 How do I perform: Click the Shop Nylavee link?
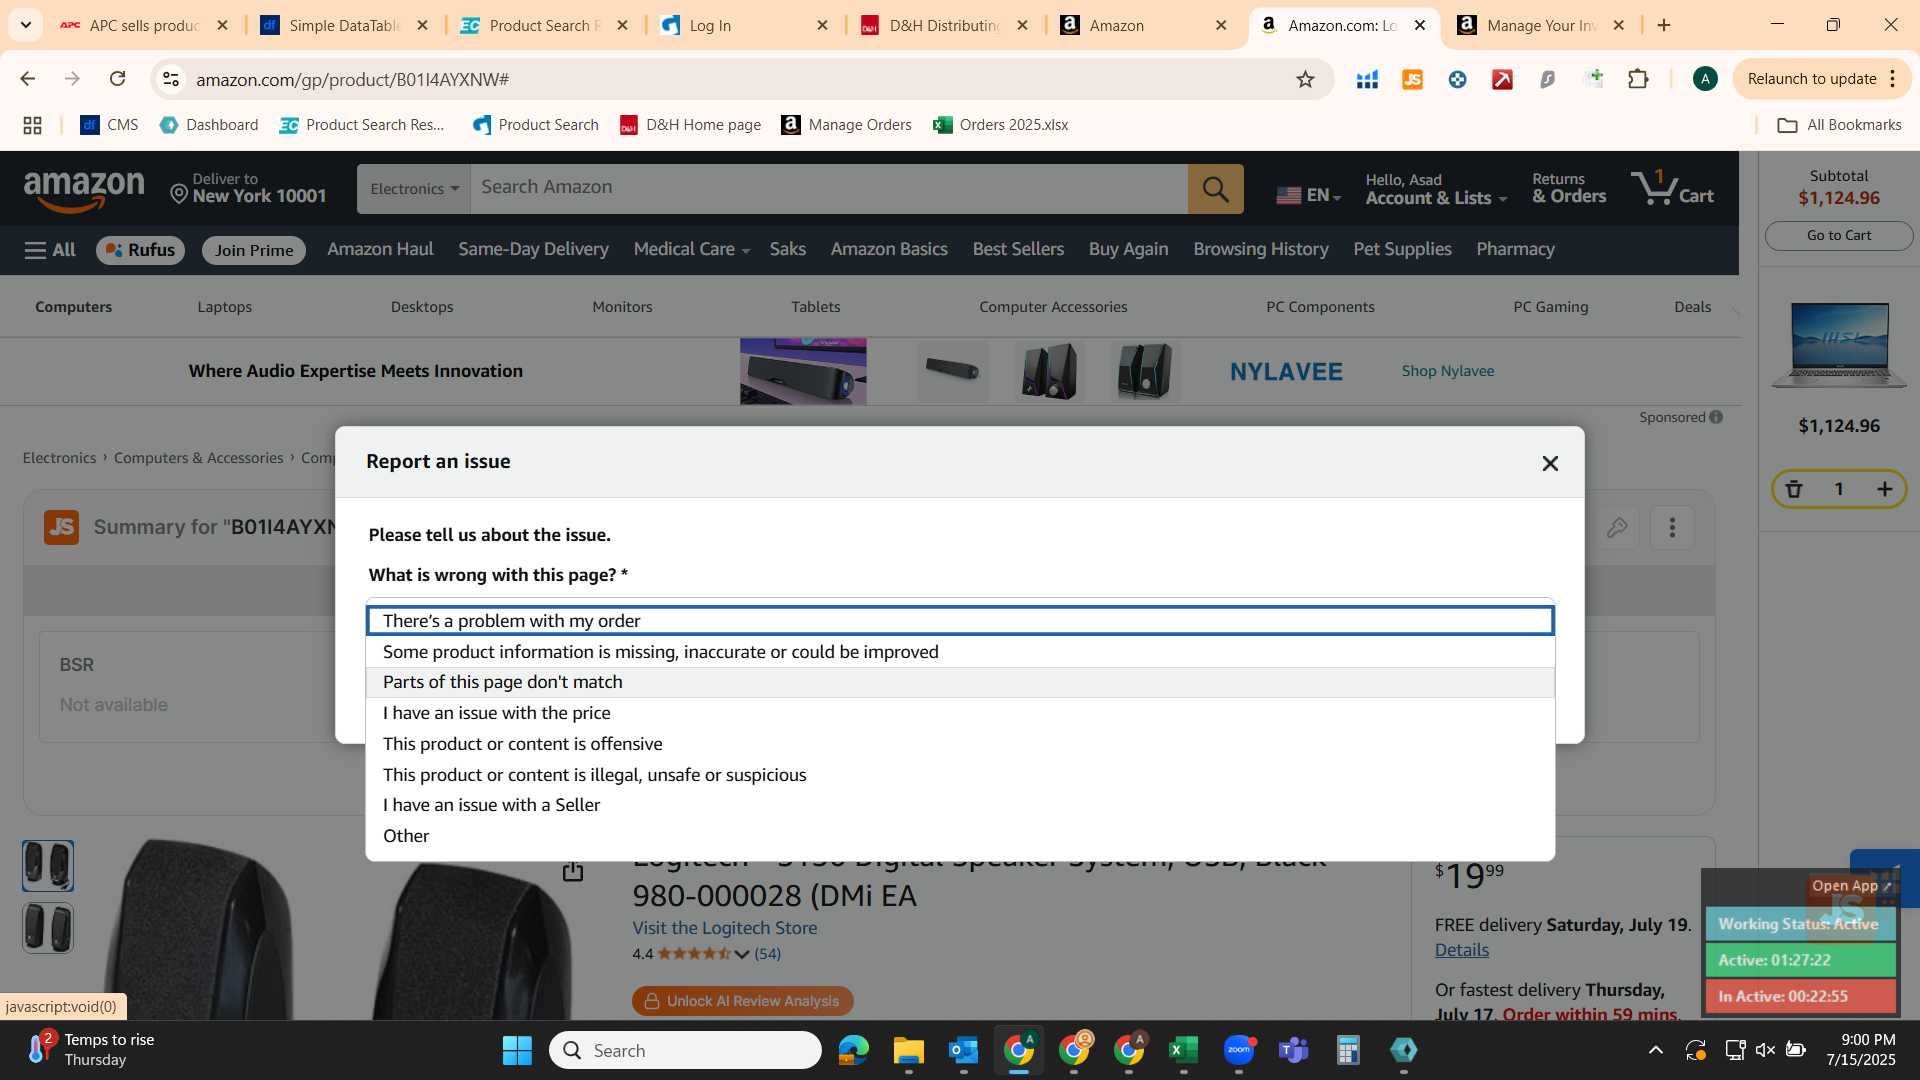pyautogui.click(x=1447, y=371)
